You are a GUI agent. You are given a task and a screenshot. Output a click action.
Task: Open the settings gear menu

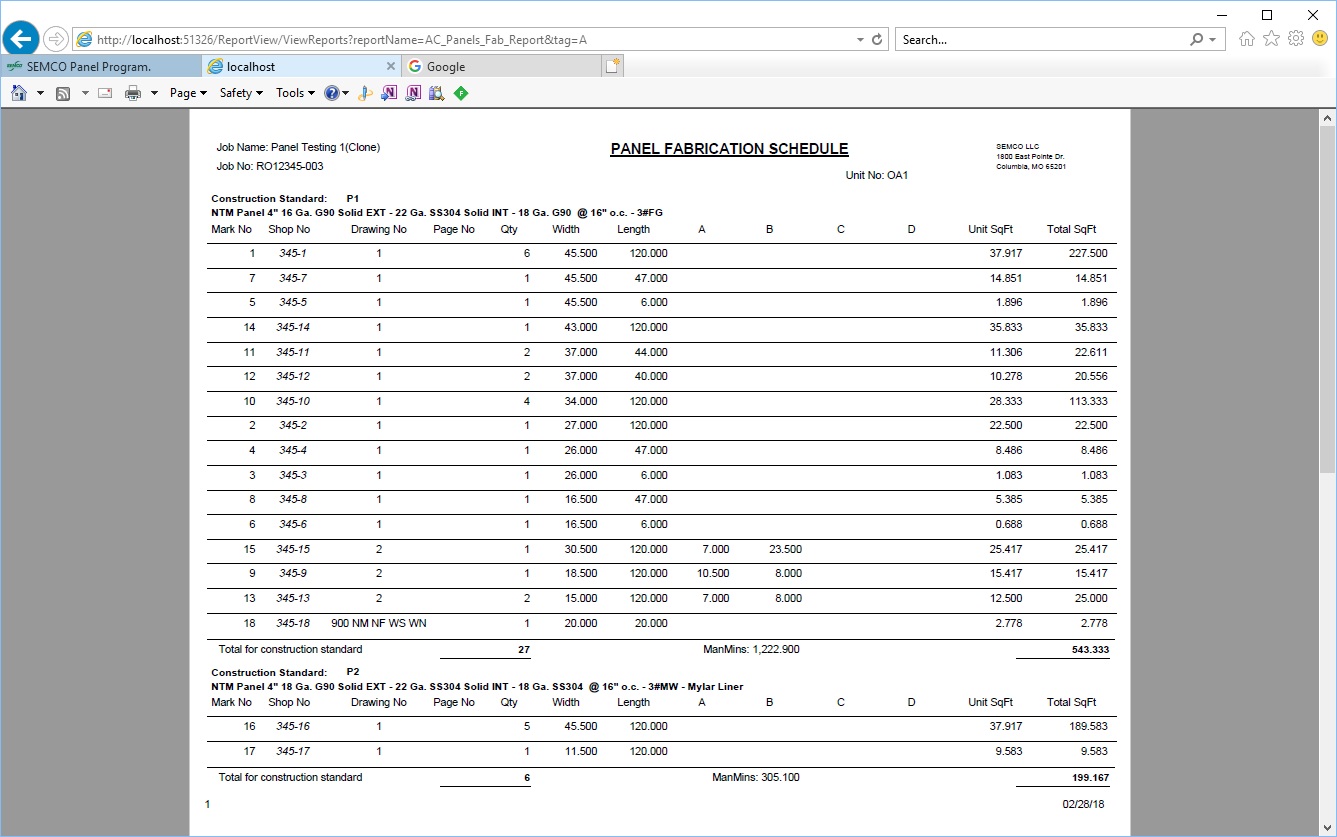(x=1295, y=39)
